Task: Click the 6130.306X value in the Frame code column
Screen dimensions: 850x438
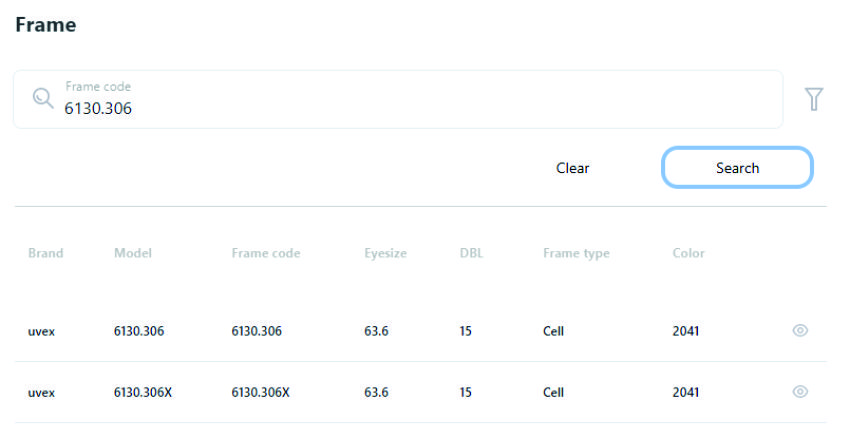Action: 260,392
